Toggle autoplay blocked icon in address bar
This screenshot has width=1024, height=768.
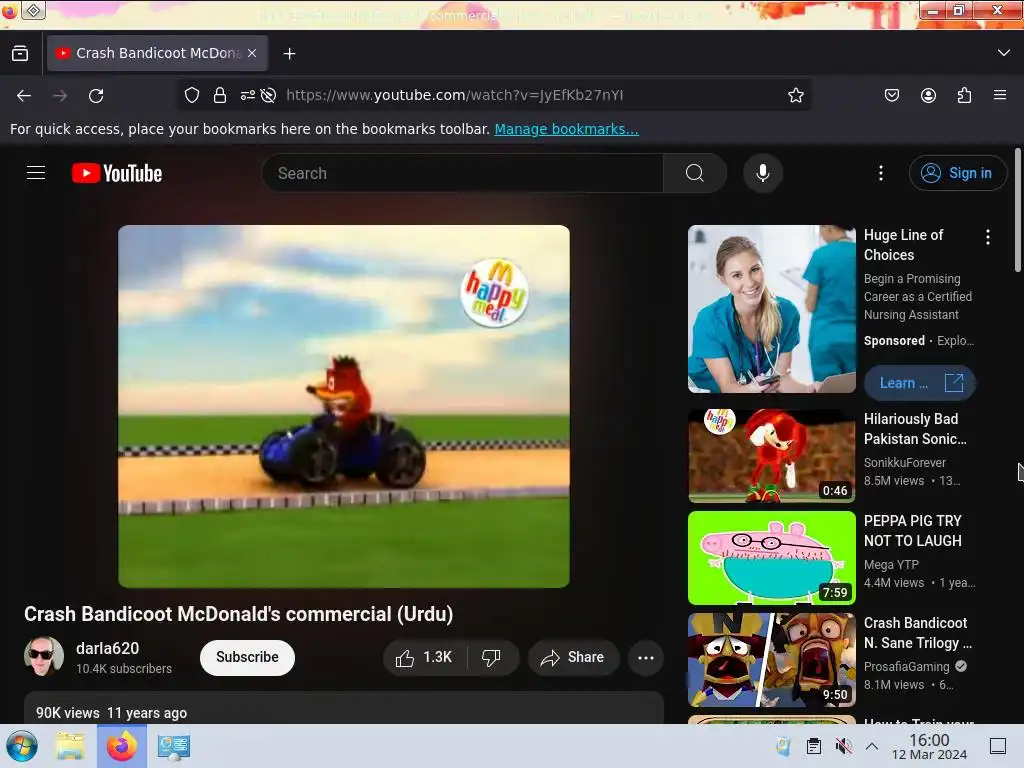(268, 95)
